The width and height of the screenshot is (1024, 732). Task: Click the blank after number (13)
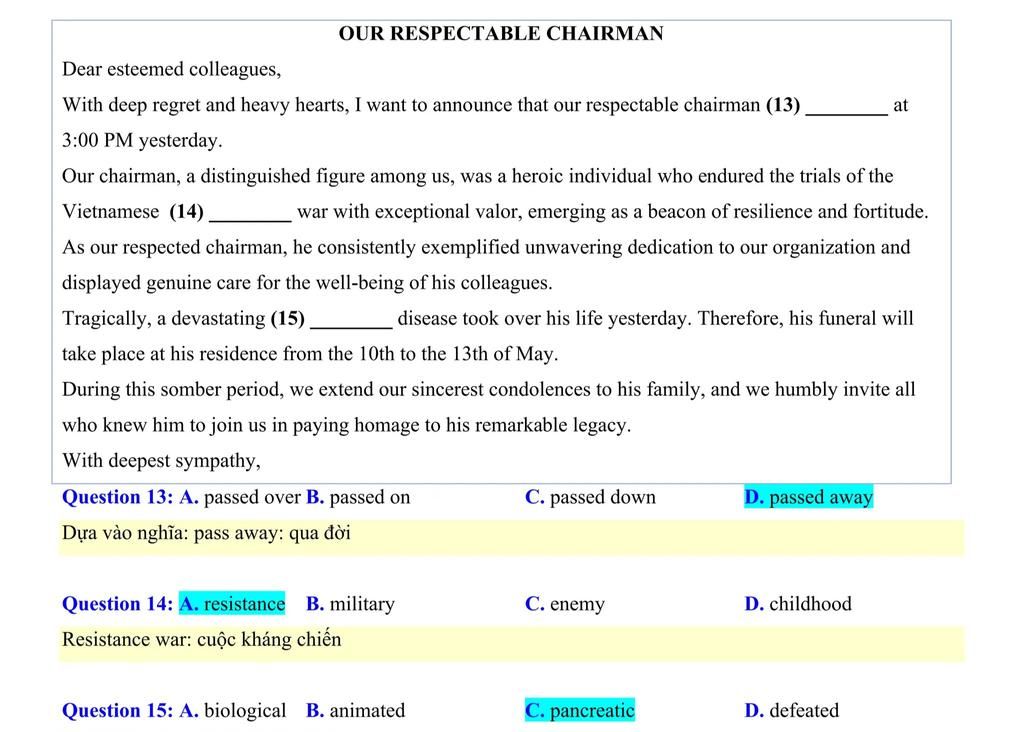coord(846,106)
